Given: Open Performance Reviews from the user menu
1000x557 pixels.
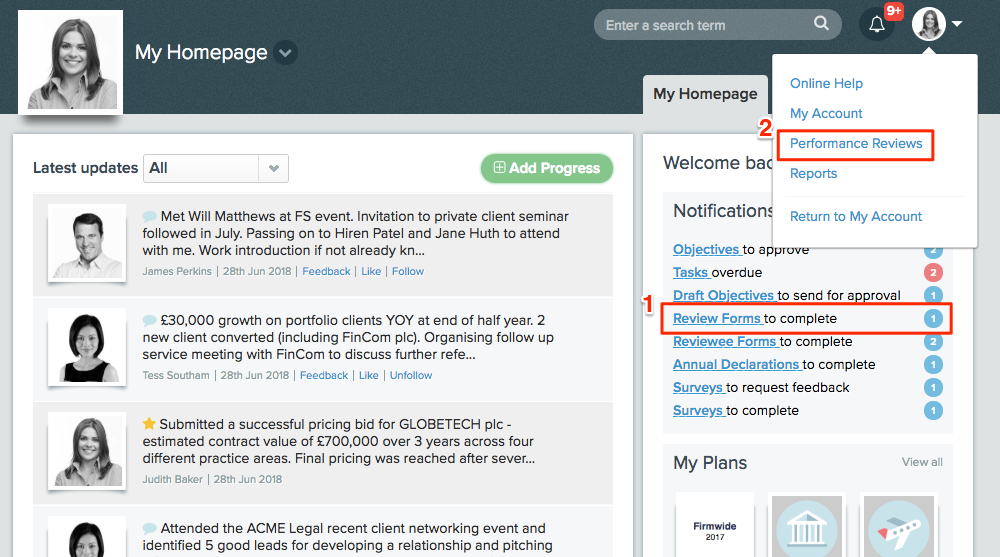Looking at the screenshot, I should pos(856,144).
